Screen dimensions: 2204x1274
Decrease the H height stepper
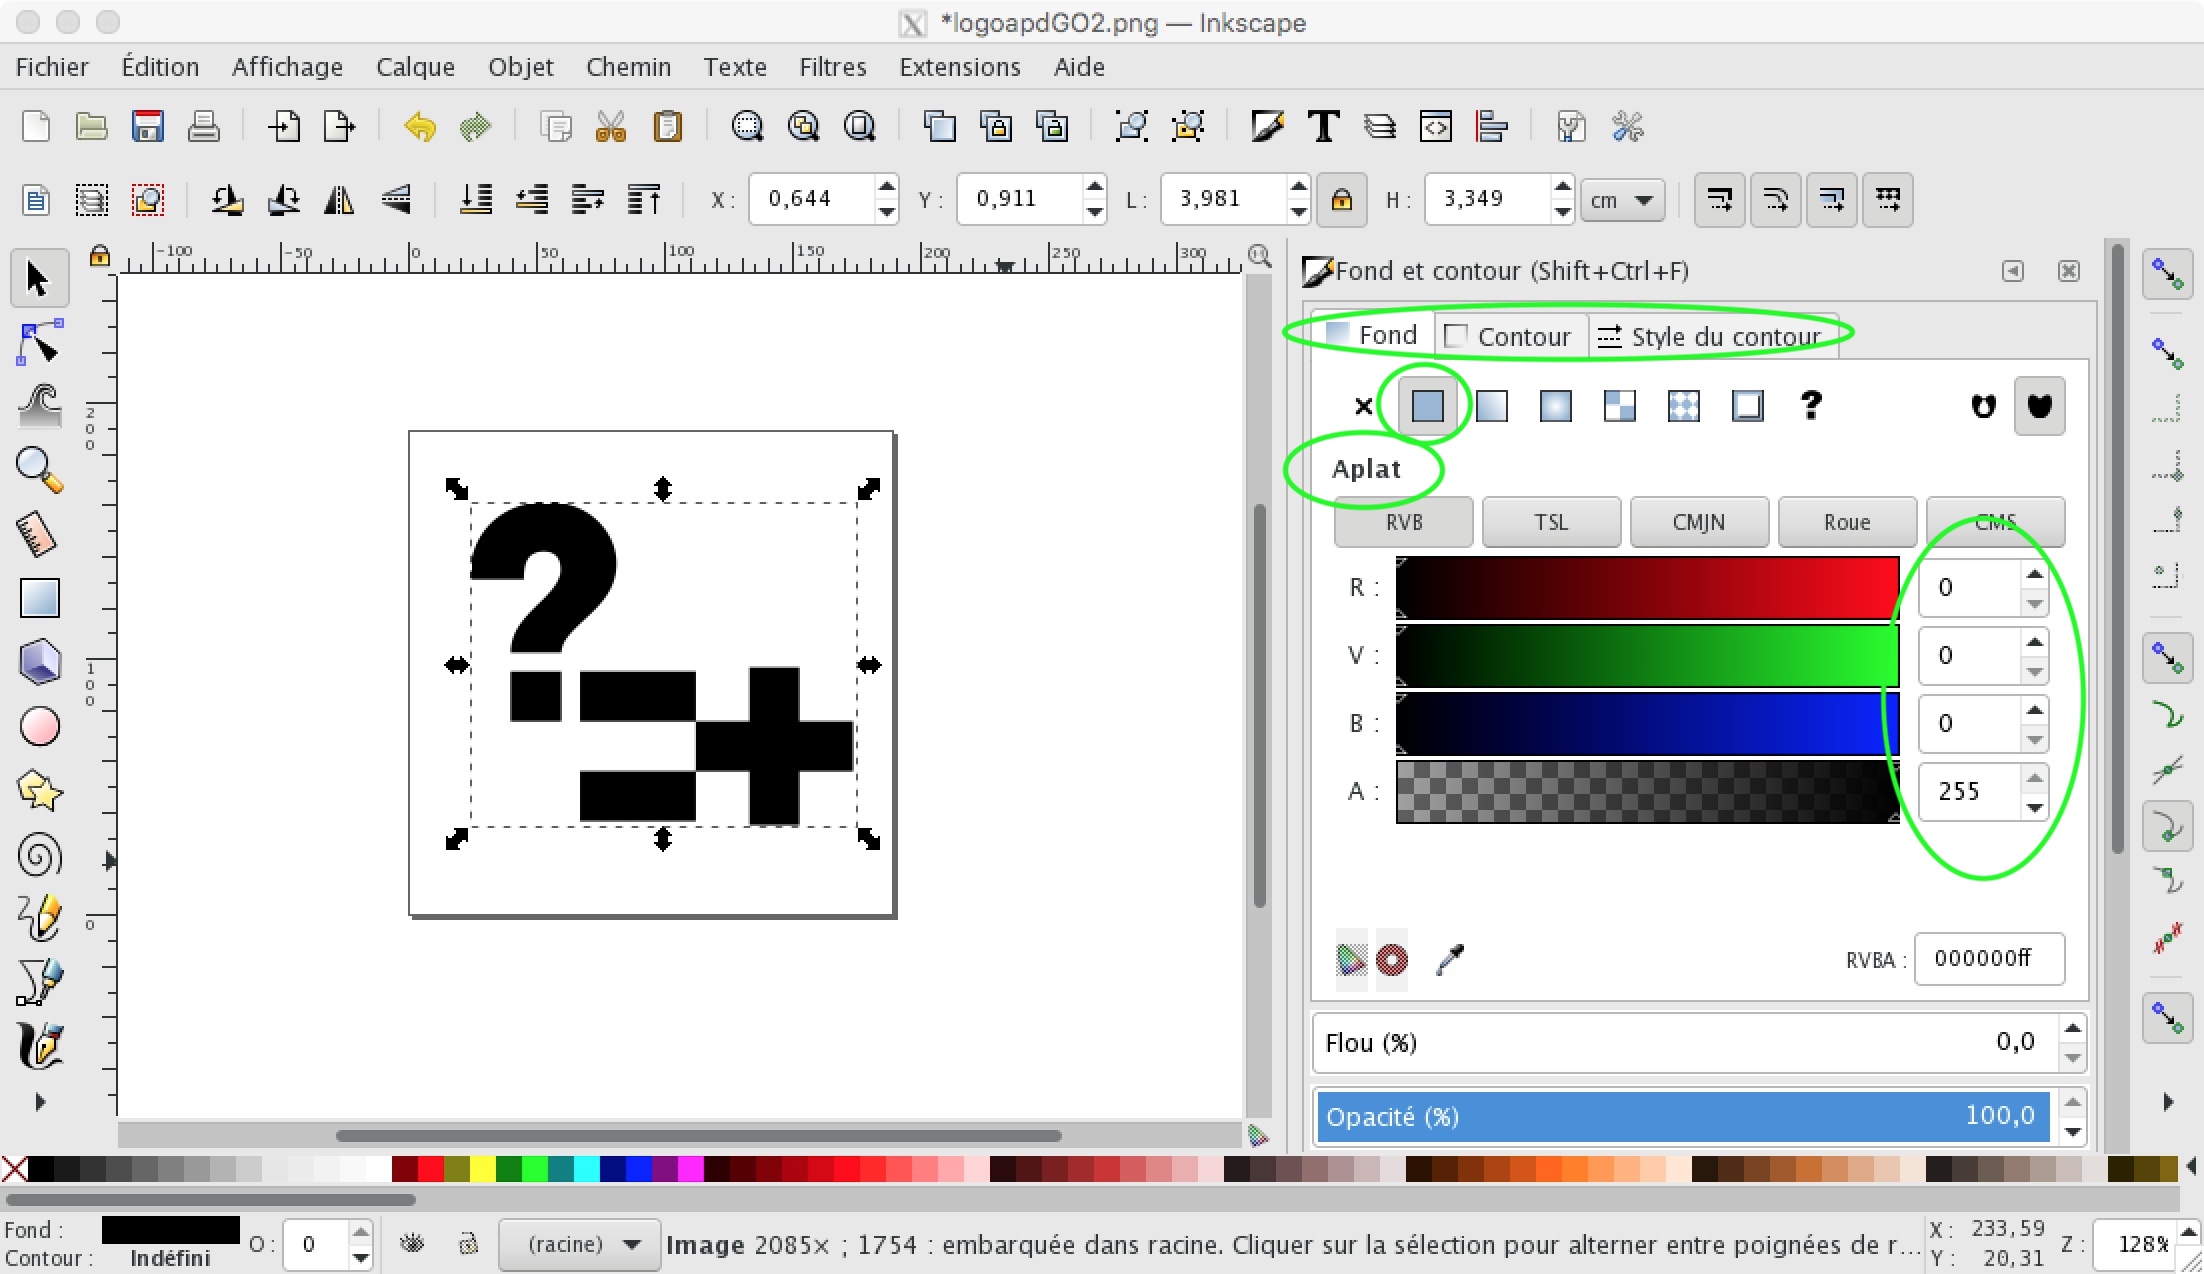(x=1562, y=211)
